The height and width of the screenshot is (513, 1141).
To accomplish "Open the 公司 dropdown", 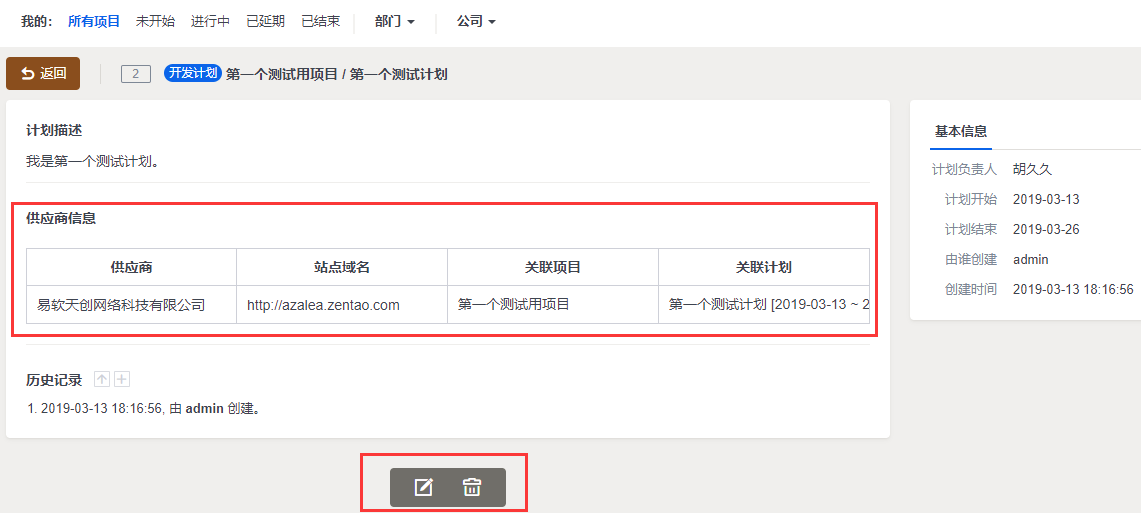I will 477,22.
